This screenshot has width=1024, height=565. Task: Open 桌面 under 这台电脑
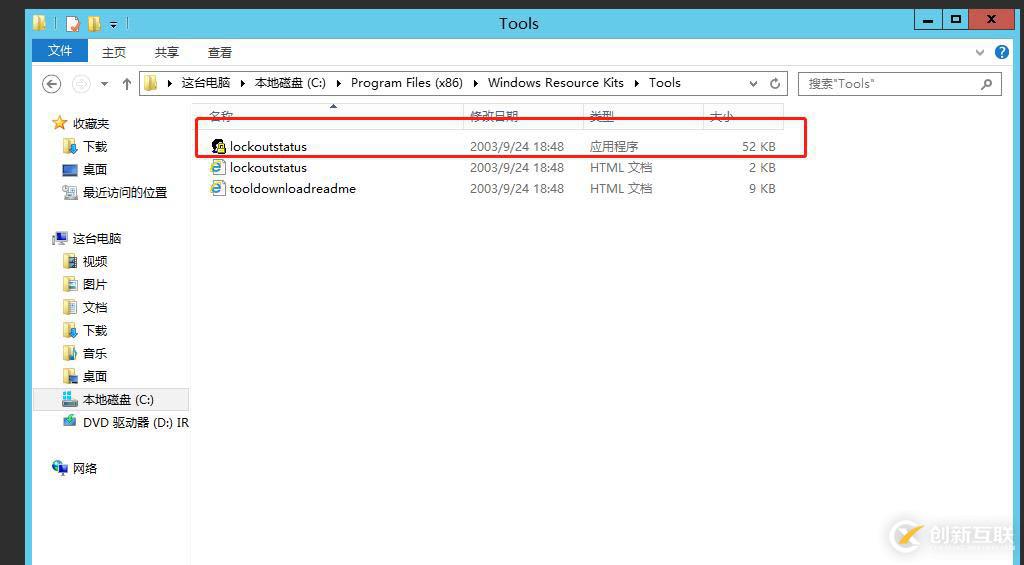click(95, 376)
